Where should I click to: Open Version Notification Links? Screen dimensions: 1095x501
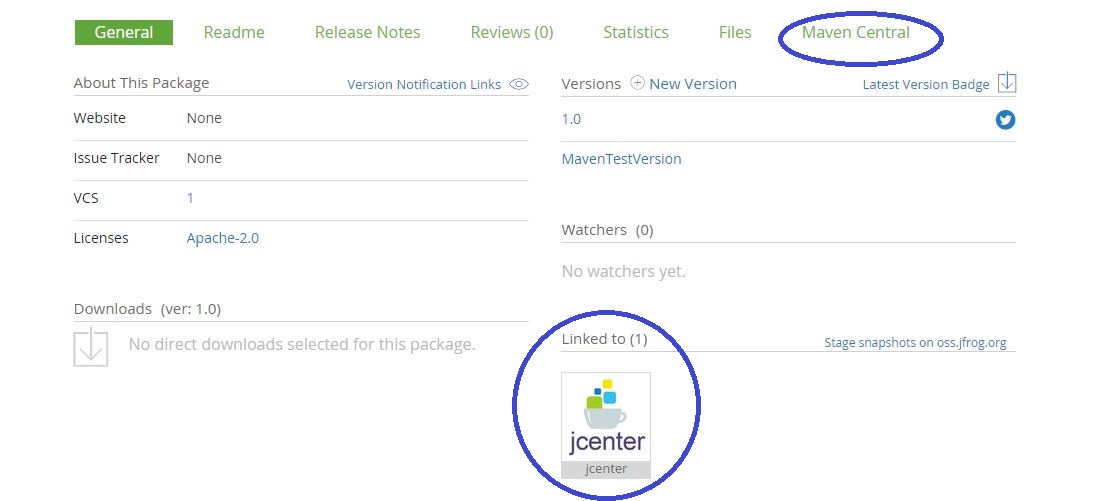pyautogui.click(x=424, y=85)
